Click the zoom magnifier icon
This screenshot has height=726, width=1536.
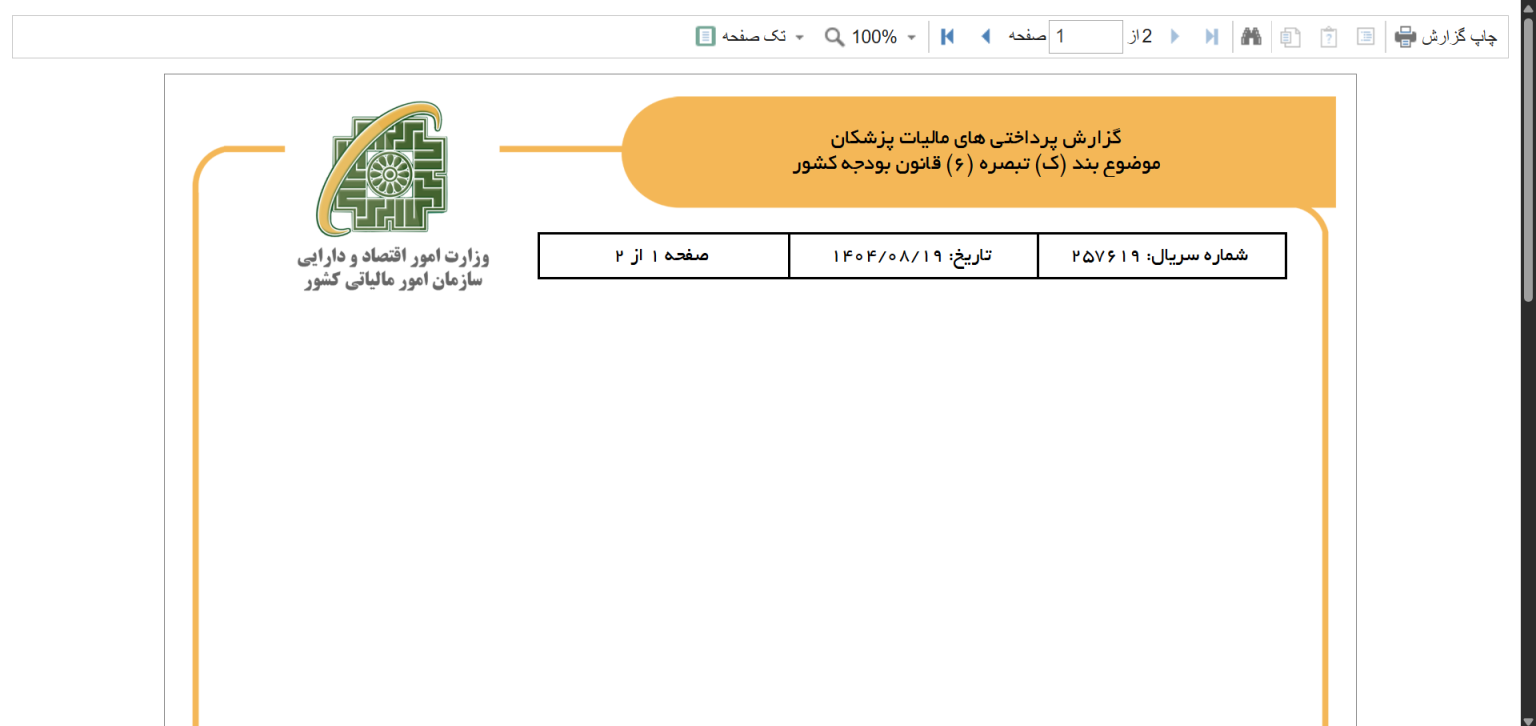click(834, 37)
